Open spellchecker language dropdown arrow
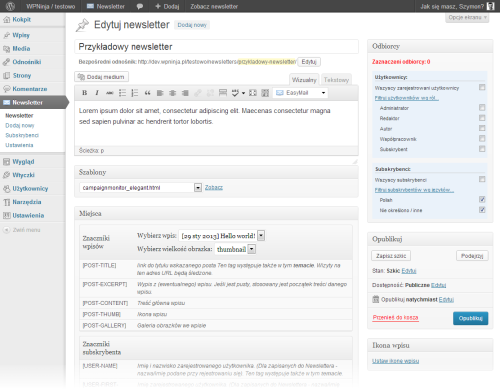 tap(243, 93)
